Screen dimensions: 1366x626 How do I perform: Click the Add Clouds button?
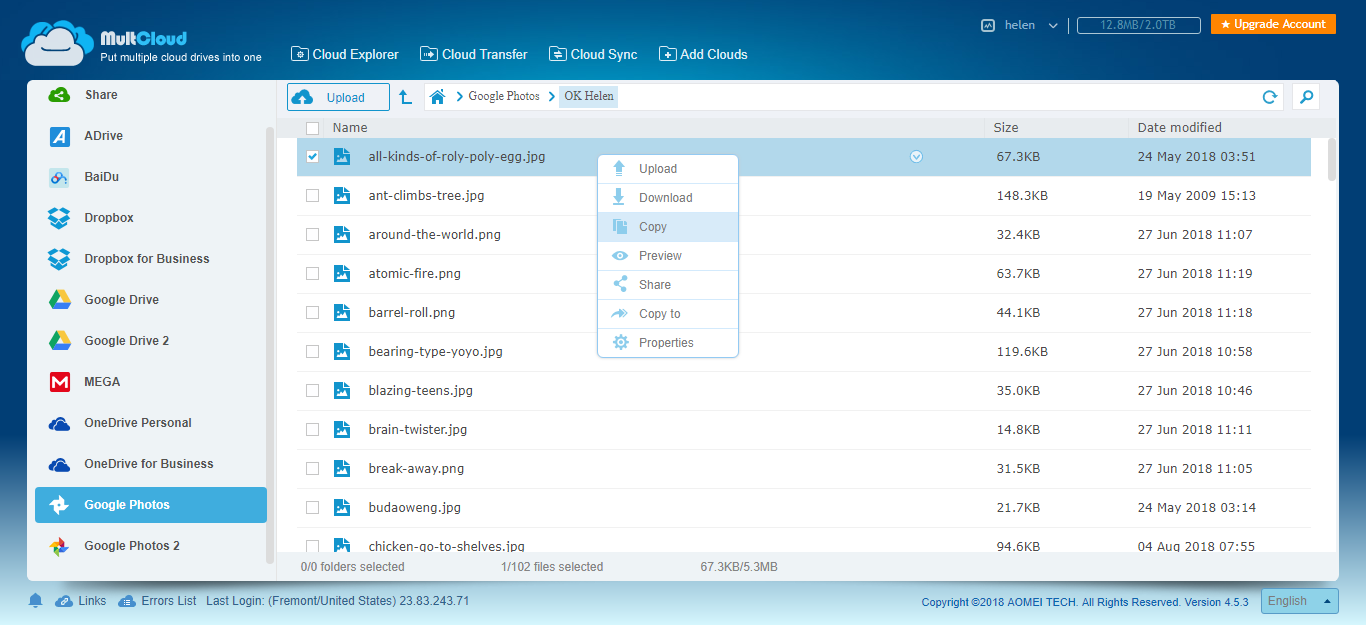pos(703,54)
